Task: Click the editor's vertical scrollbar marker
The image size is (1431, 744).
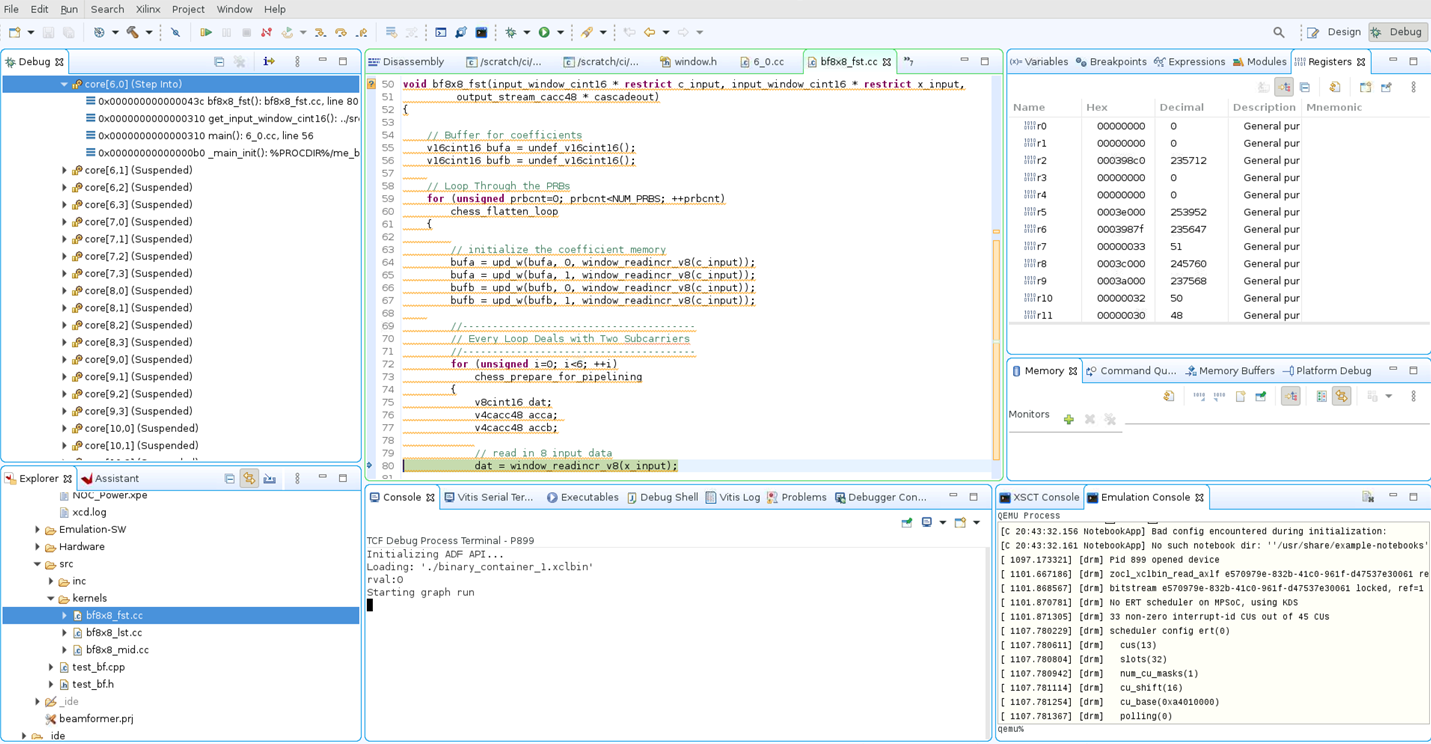Action: (x=996, y=232)
